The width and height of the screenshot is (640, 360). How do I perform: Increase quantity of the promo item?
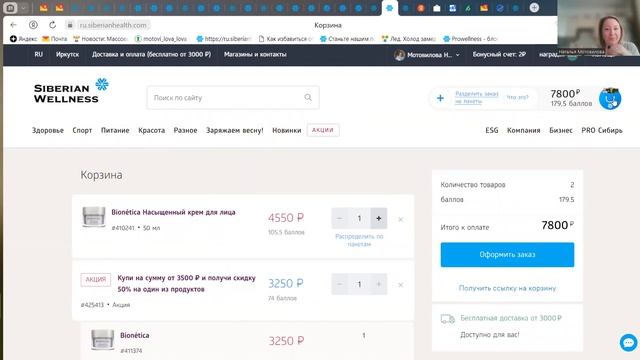(379, 284)
